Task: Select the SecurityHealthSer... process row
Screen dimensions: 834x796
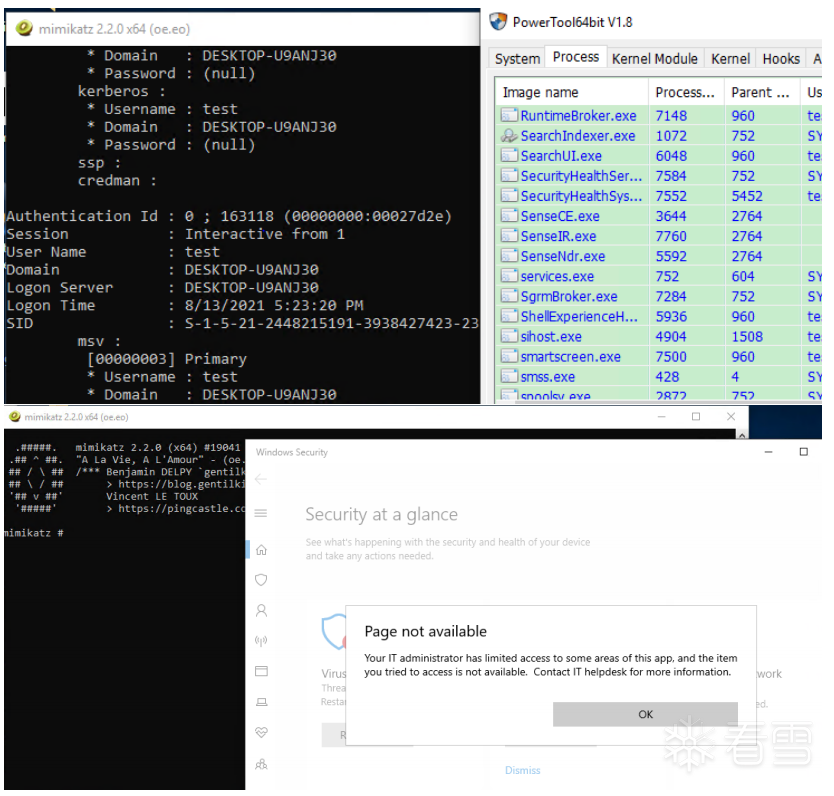Action: click(x=660, y=176)
